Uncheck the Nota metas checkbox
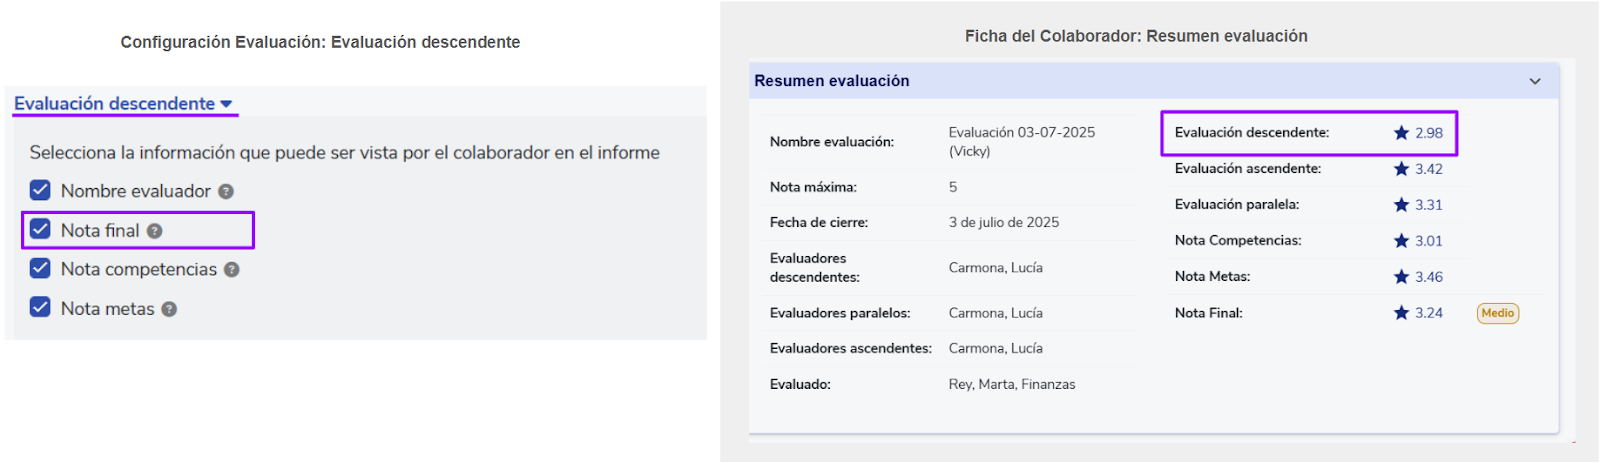 click(x=40, y=307)
